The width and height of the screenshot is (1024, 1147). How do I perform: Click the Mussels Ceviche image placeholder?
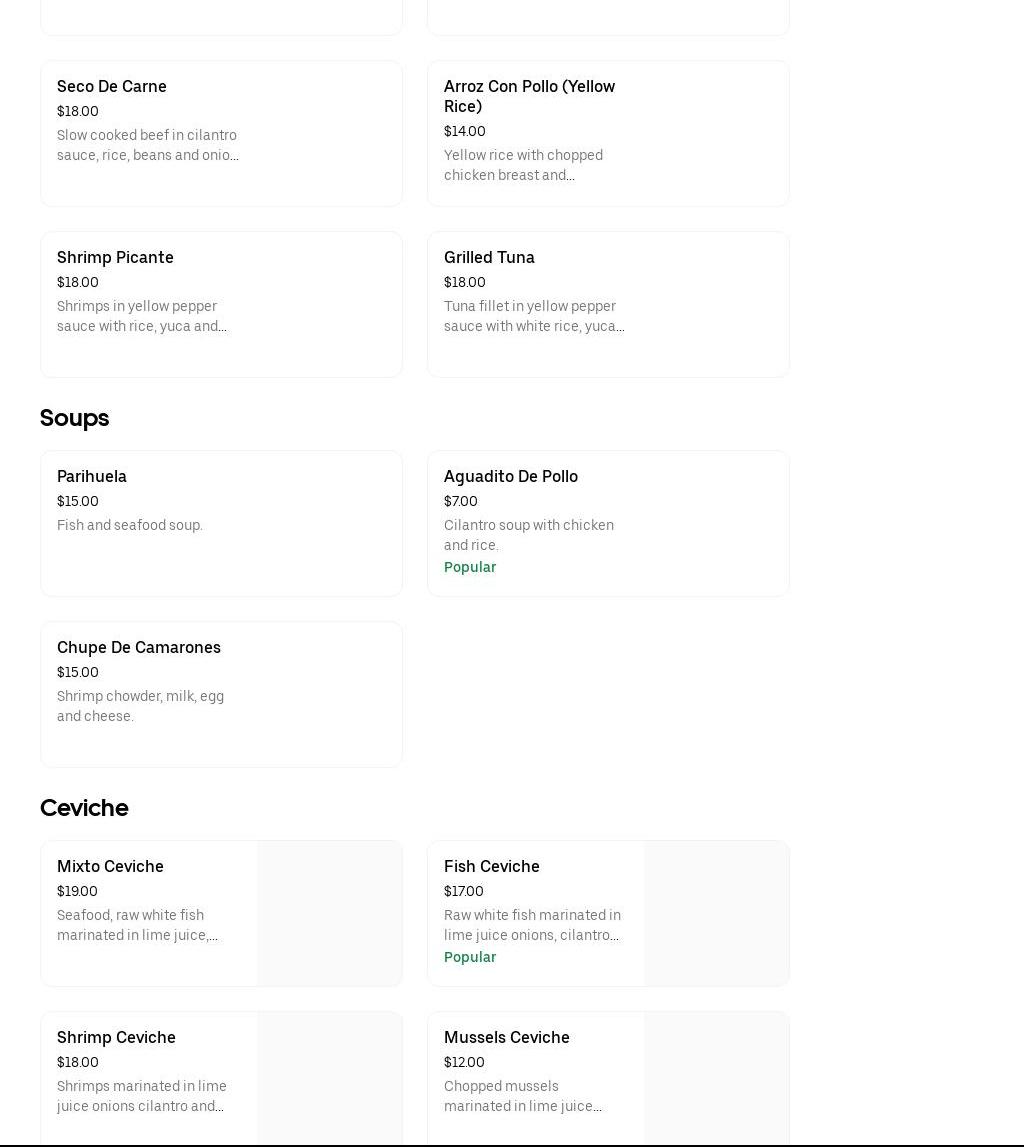pyautogui.click(x=716, y=1078)
